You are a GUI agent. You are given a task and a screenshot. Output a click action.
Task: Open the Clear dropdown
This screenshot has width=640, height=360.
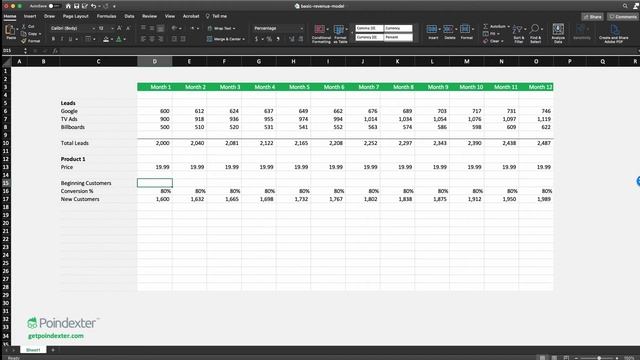pyautogui.click(x=502, y=41)
